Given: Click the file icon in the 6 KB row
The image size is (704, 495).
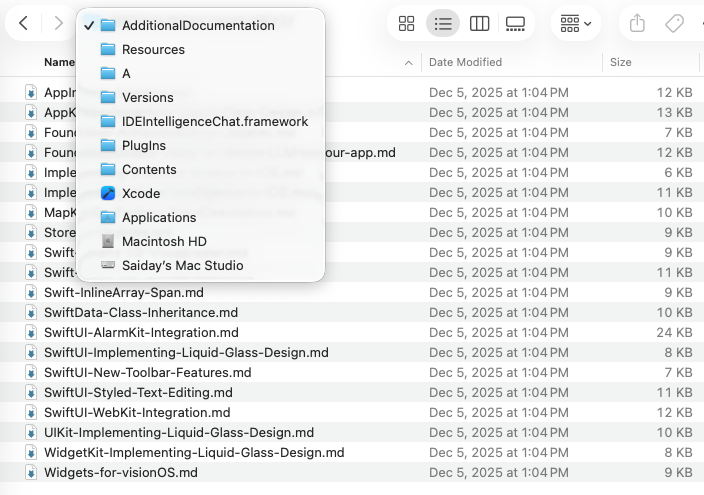Looking at the screenshot, I should 31,172.
